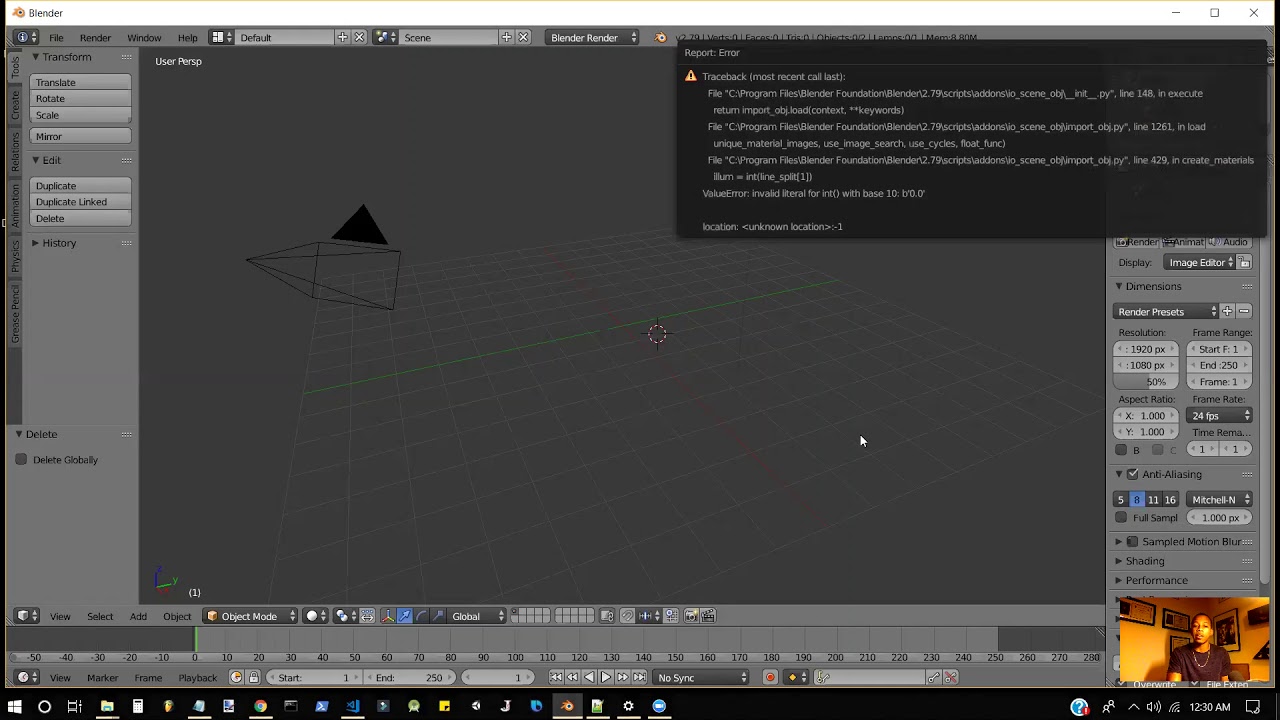Open the Window menu
Image resolution: width=1280 pixels, height=720 pixels.
tap(144, 38)
